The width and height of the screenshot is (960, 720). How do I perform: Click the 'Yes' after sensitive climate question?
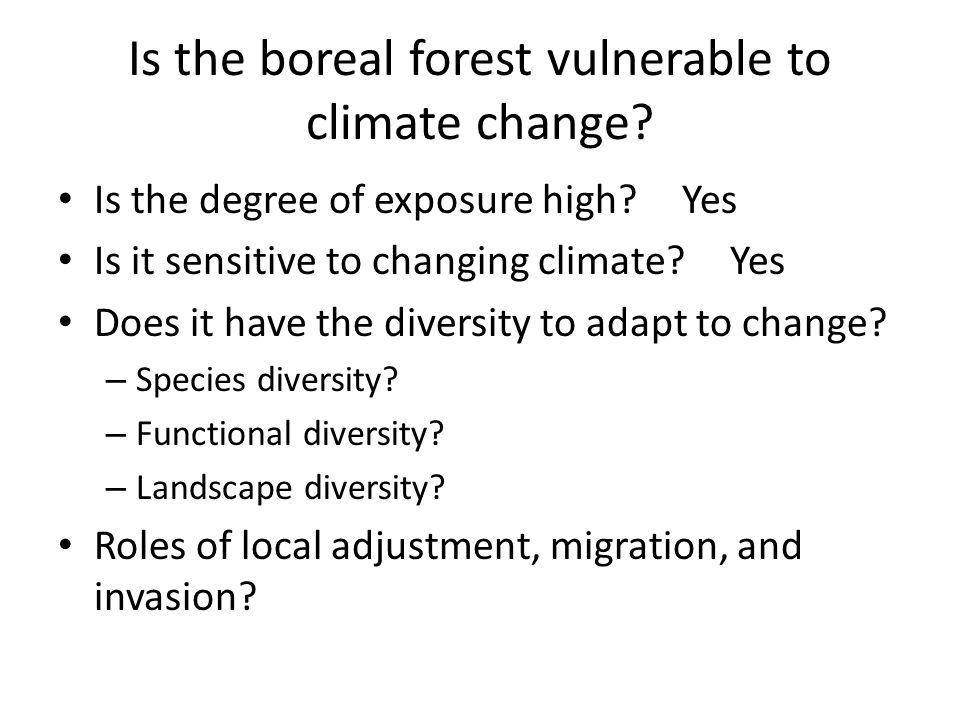[x=757, y=261]
